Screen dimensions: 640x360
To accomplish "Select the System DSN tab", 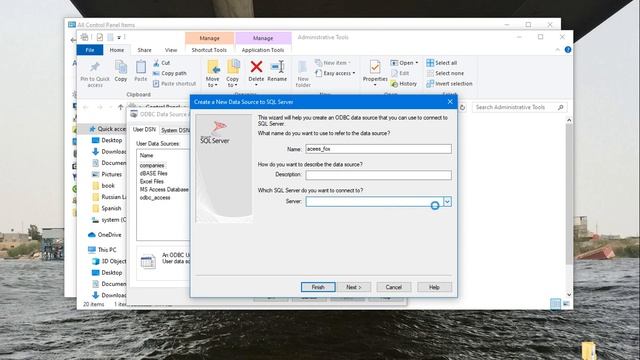I will (x=175, y=130).
